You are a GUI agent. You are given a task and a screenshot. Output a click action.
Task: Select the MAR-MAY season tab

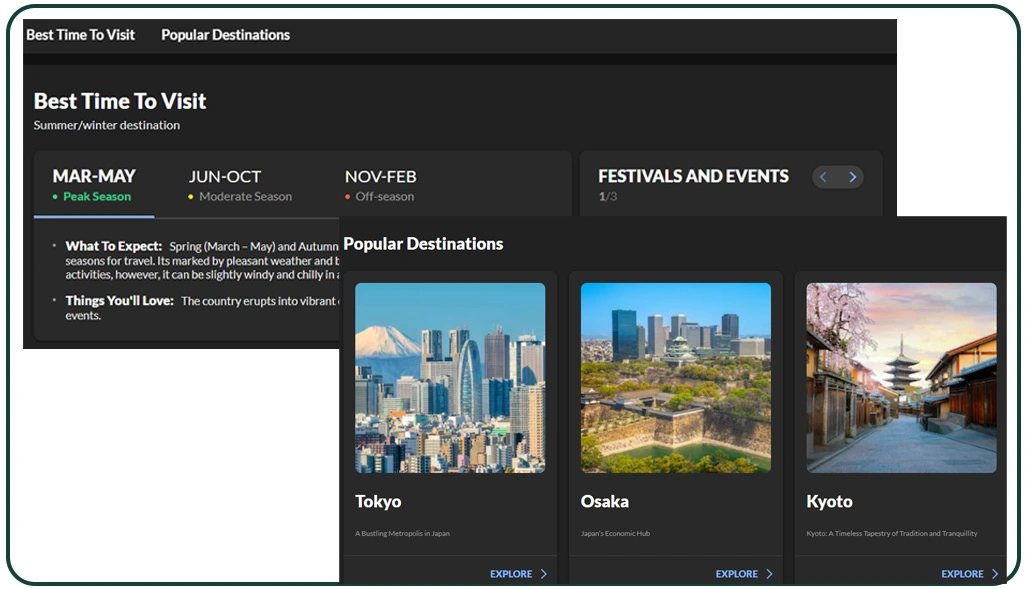(94, 177)
